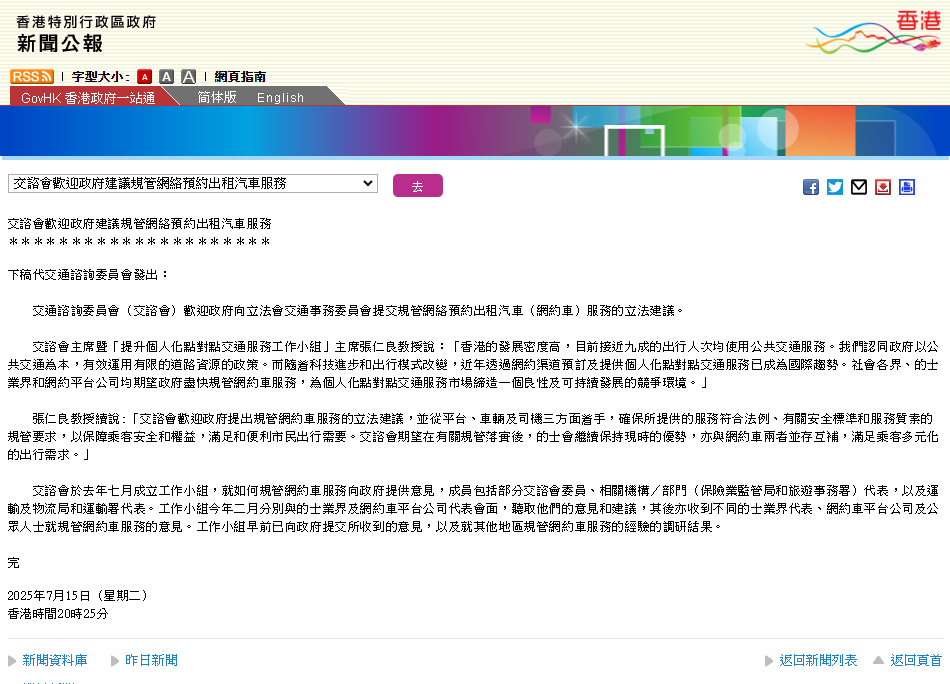
Task: Switch to the English version
Action: [x=280, y=97]
